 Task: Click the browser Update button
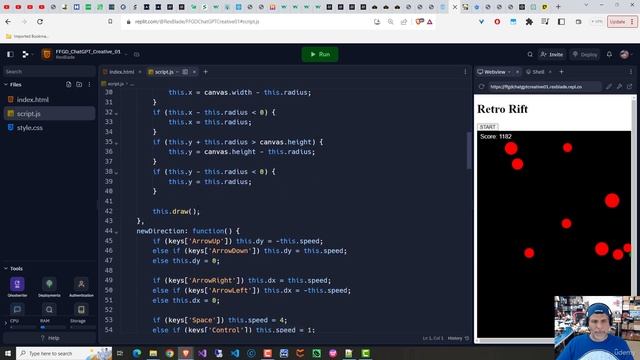click(622, 22)
